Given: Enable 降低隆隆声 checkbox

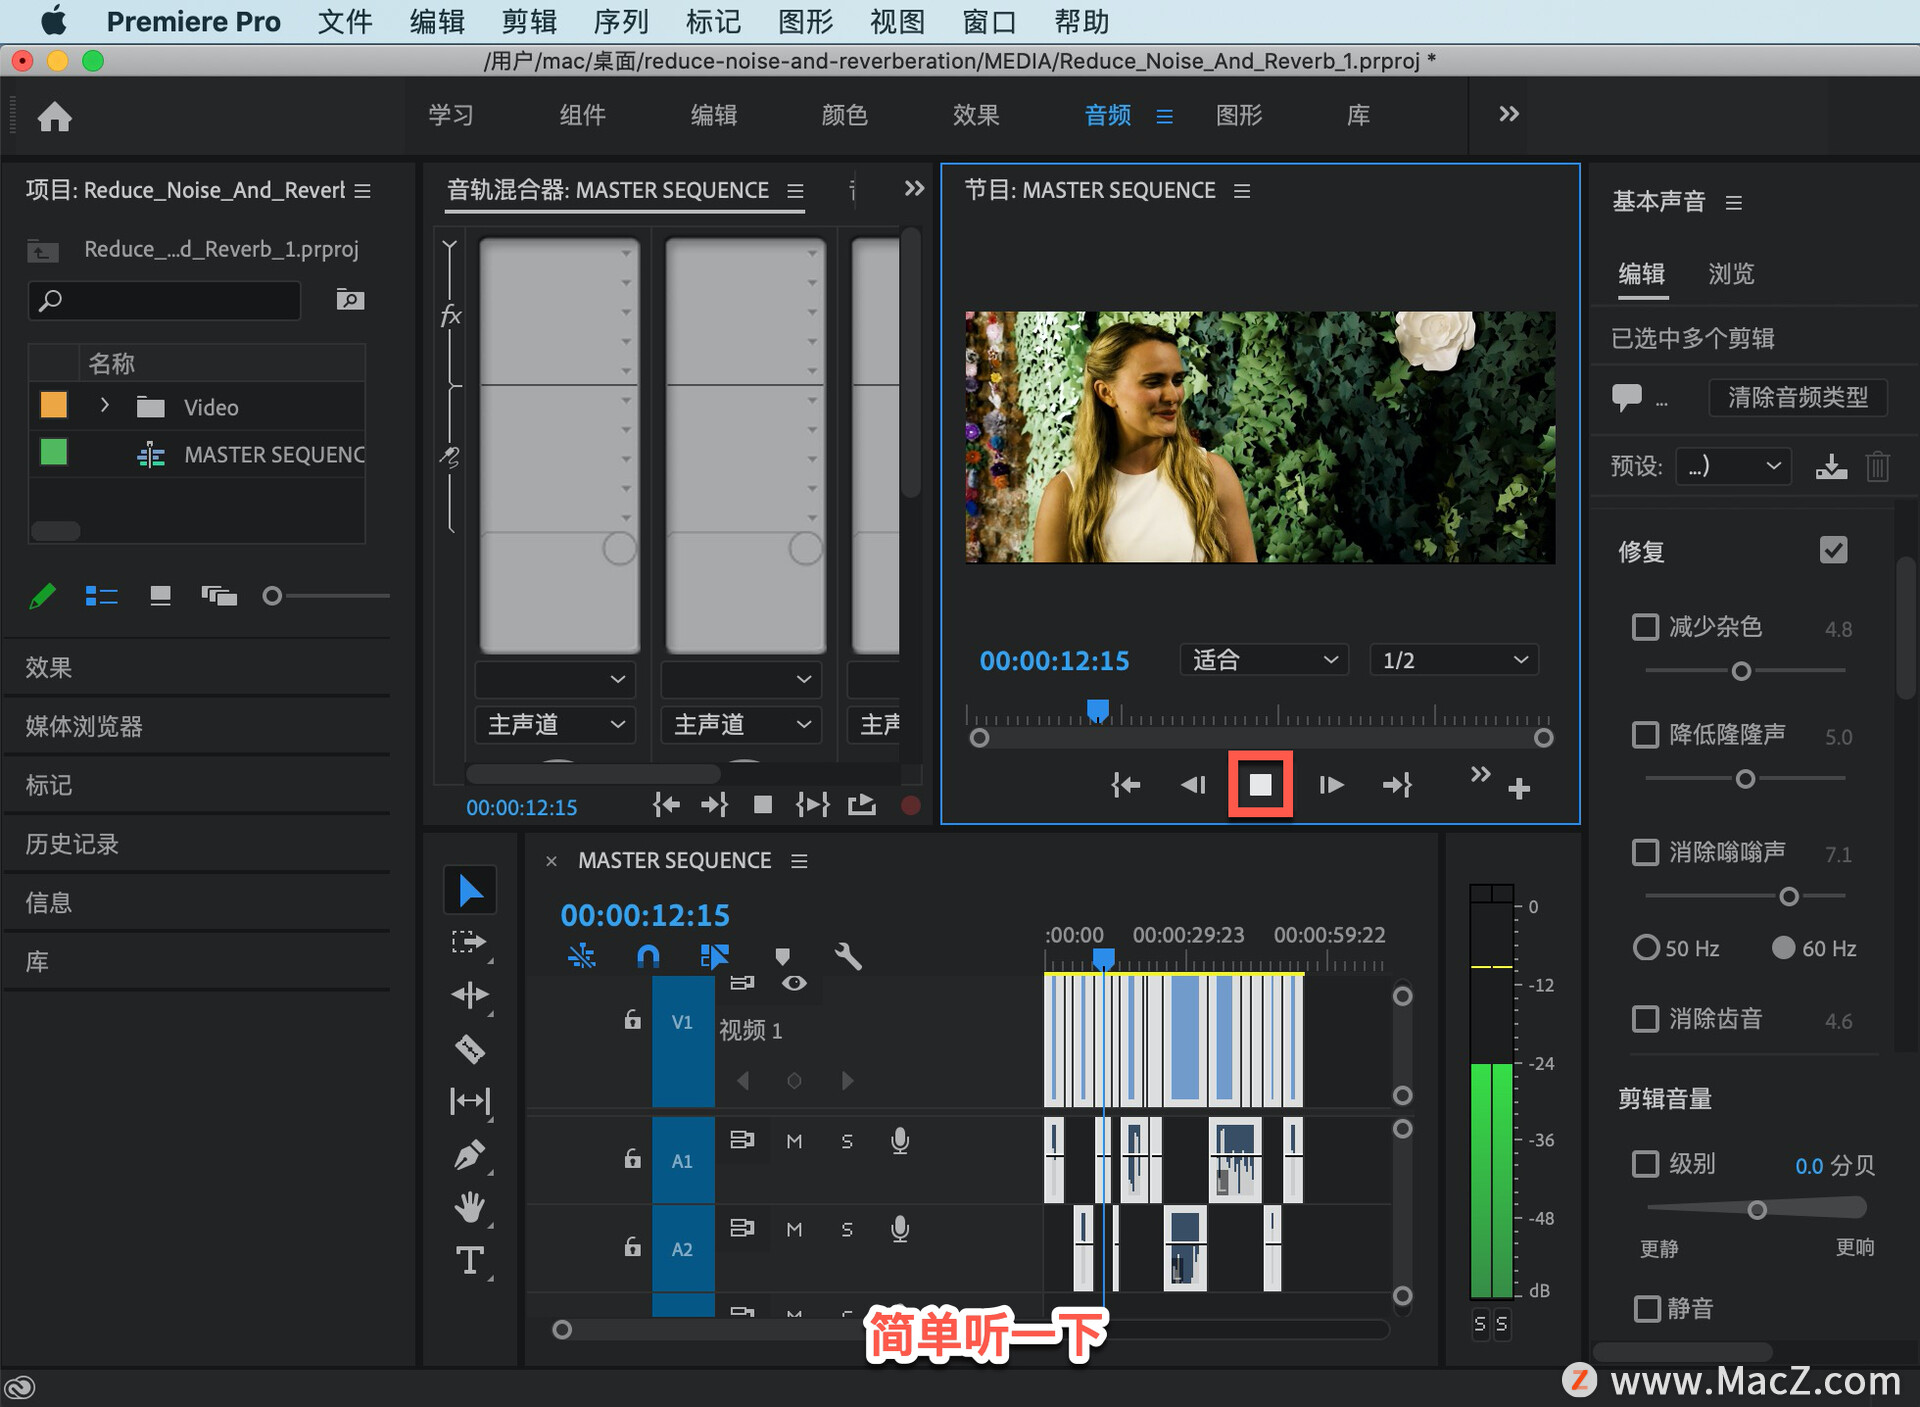Looking at the screenshot, I should pyautogui.click(x=1645, y=735).
